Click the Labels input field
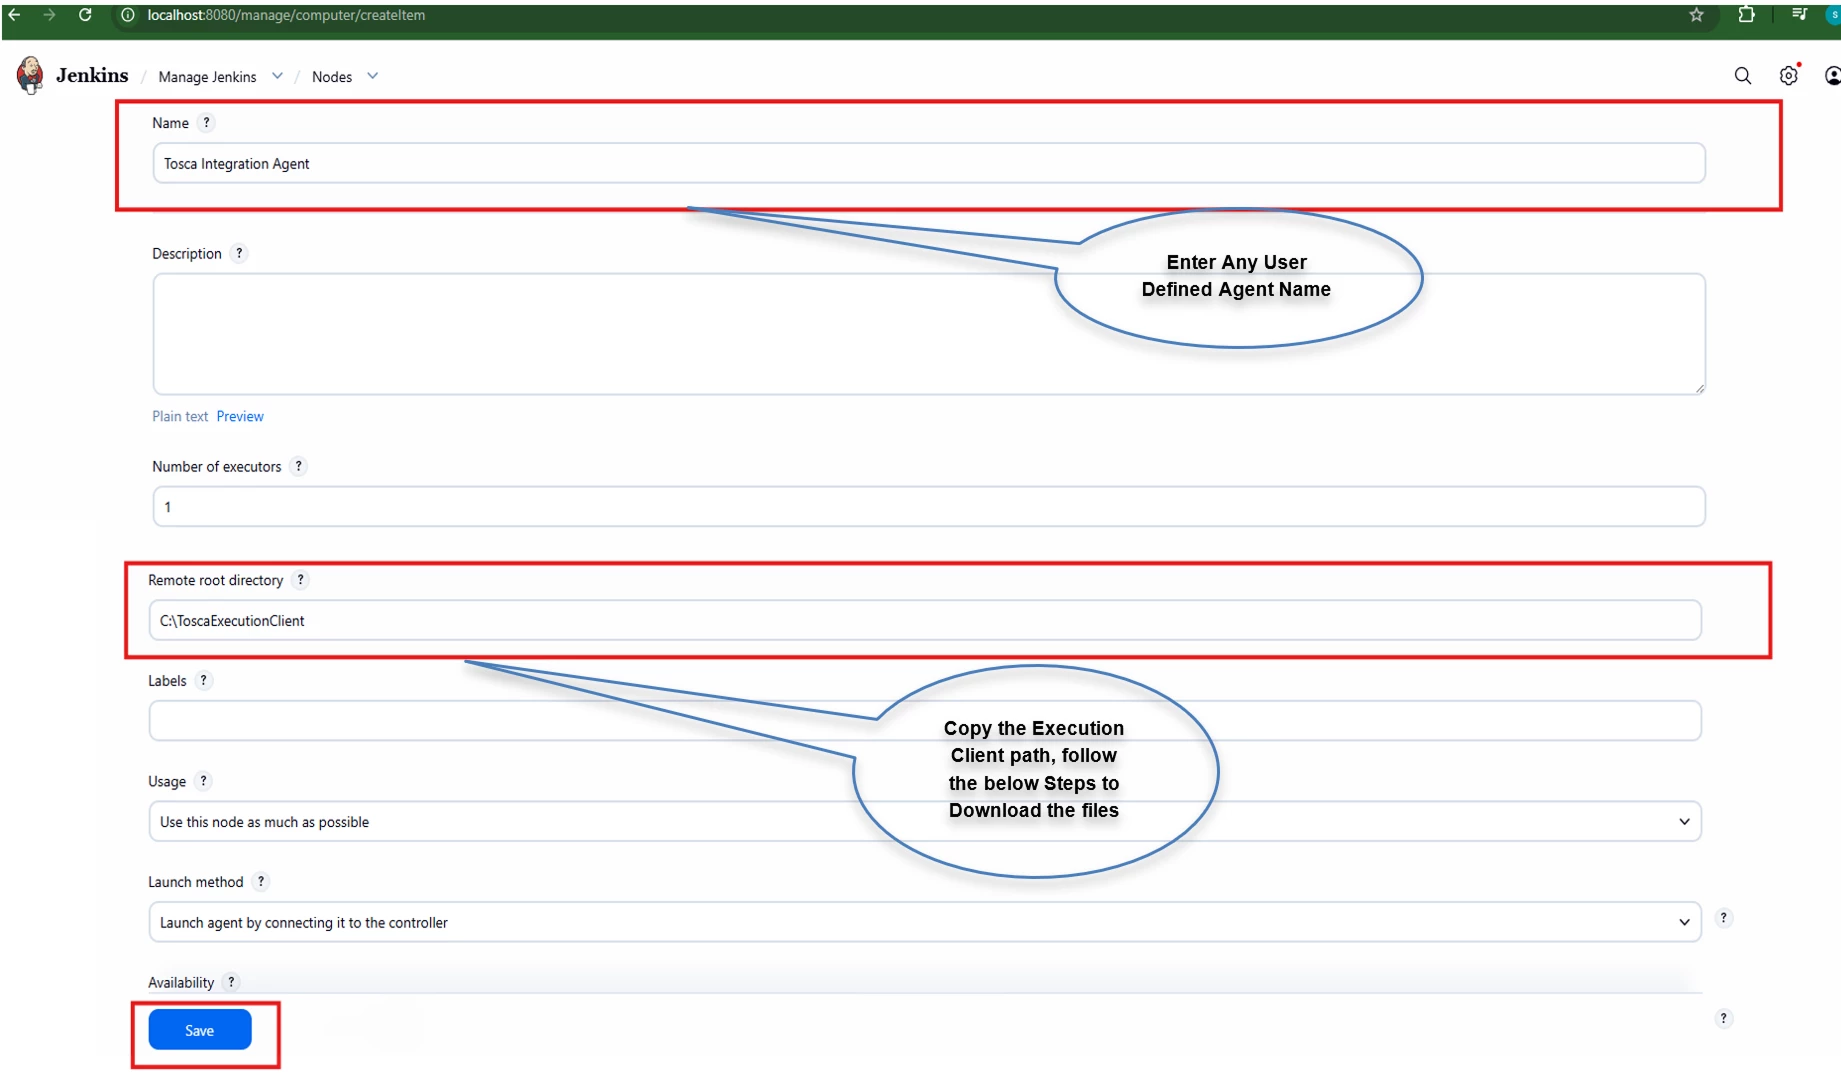This screenshot has height=1090, width=1841. (925, 720)
